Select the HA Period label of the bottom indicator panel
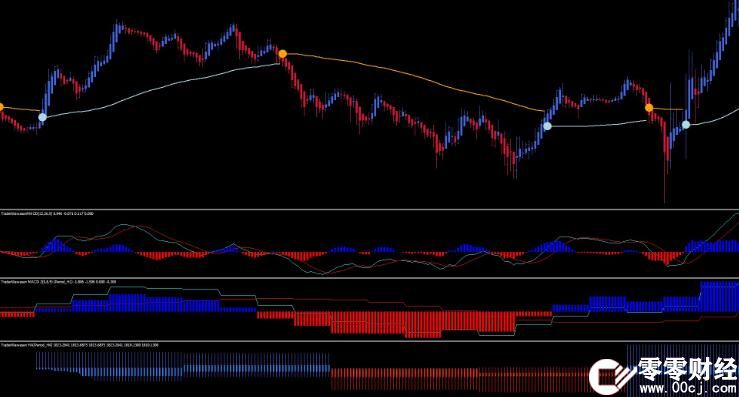This screenshot has width=739, height=397. (80, 345)
